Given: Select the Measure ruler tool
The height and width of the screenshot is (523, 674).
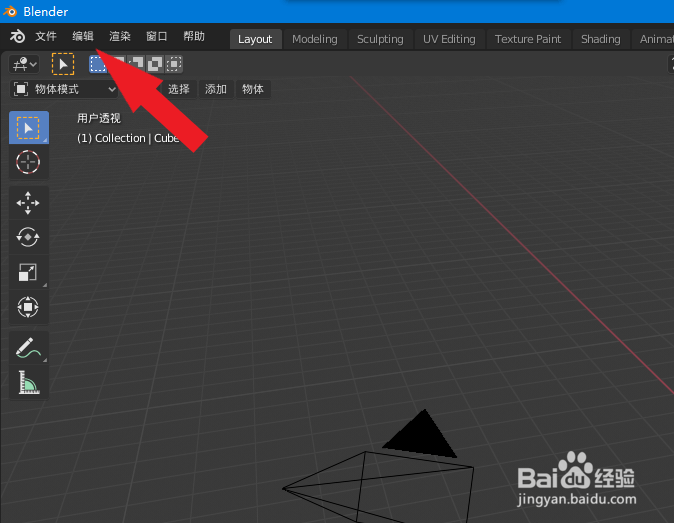Looking at the screenshot, I should (x=29, y=382).
